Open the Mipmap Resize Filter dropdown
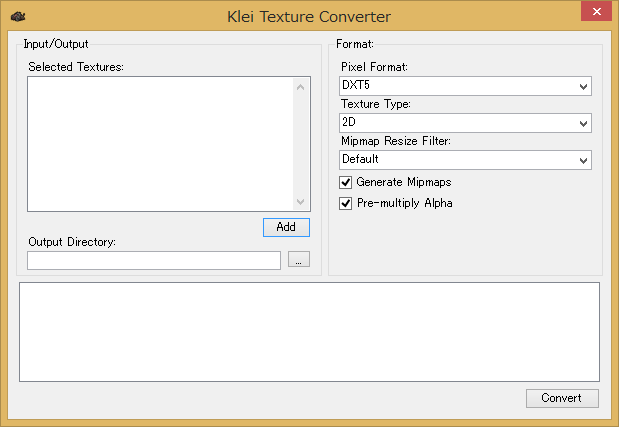This screenshot has width=619, height=427. (x=465, y=160)
